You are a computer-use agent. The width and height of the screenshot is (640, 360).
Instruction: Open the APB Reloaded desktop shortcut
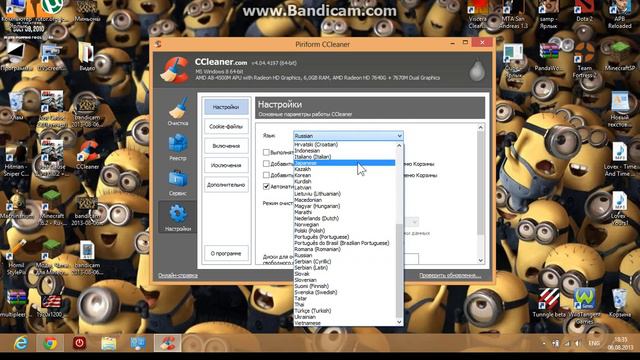point(620,15)
